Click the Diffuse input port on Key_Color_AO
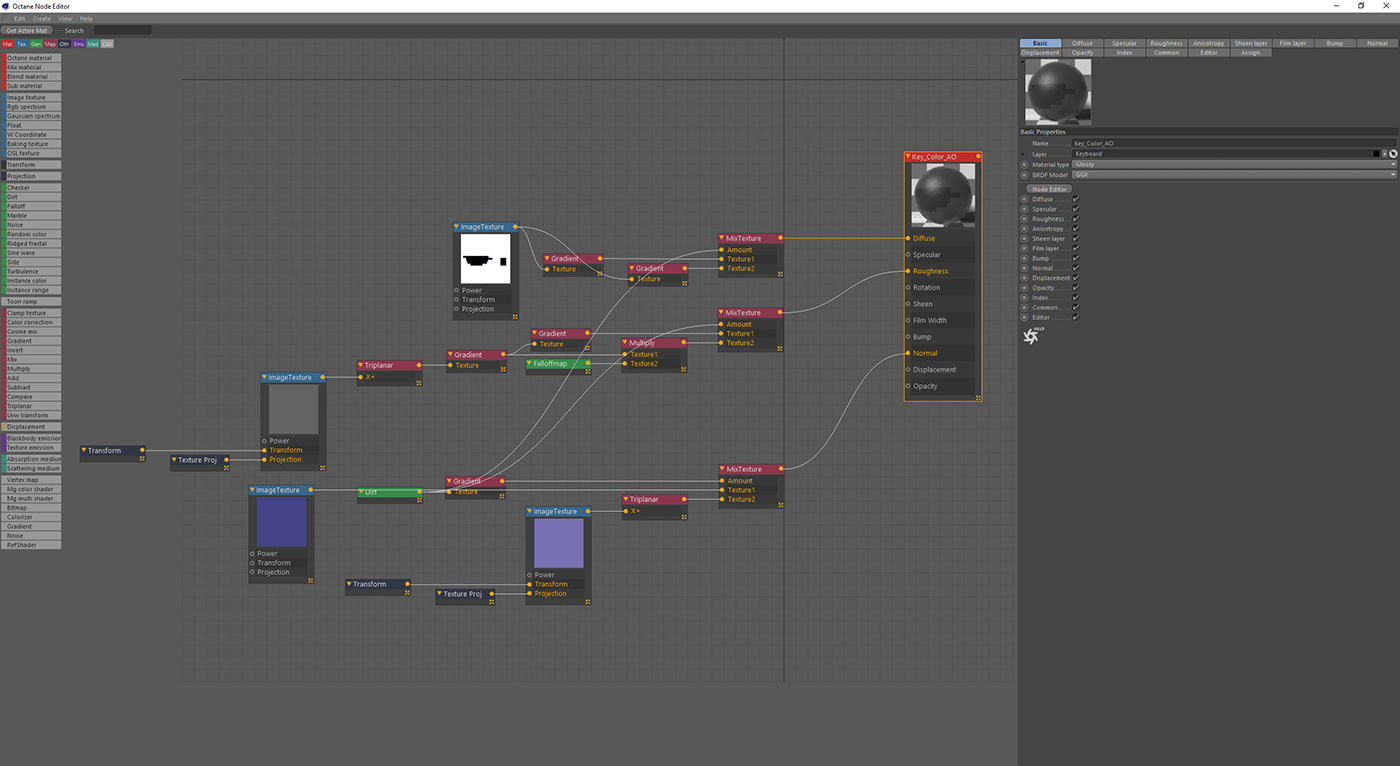Screen dimensions: 1400x766 click(x=908, y=238)
